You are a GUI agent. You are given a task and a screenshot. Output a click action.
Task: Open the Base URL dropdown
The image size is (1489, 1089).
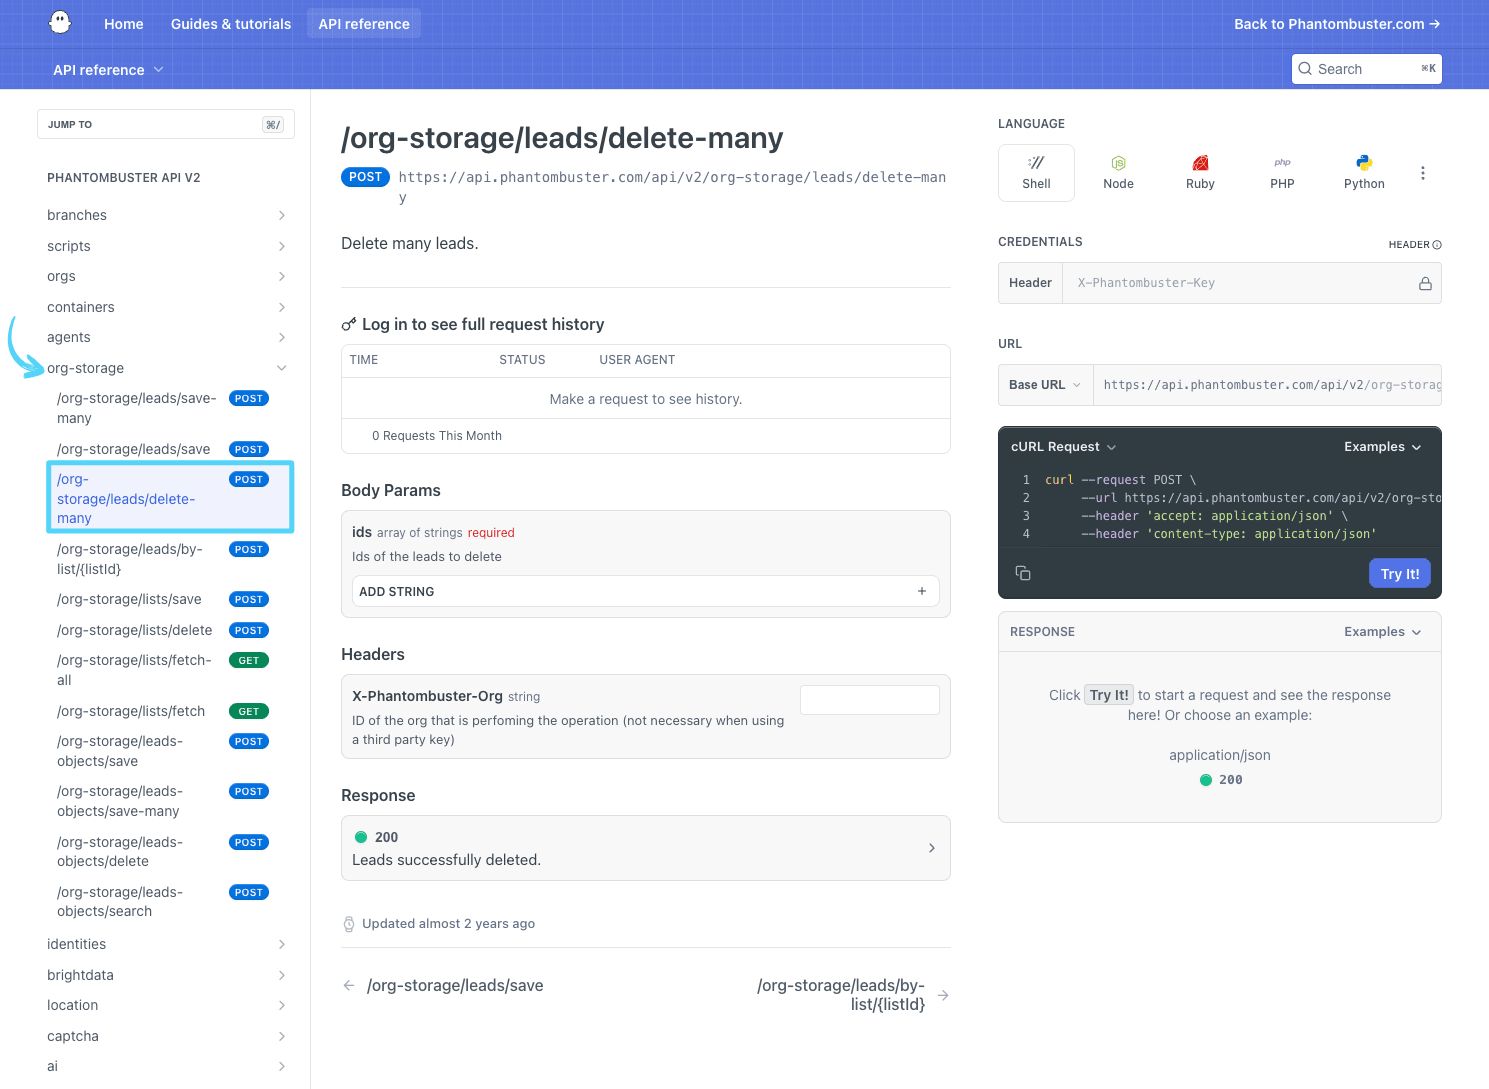click(1044, 384)
